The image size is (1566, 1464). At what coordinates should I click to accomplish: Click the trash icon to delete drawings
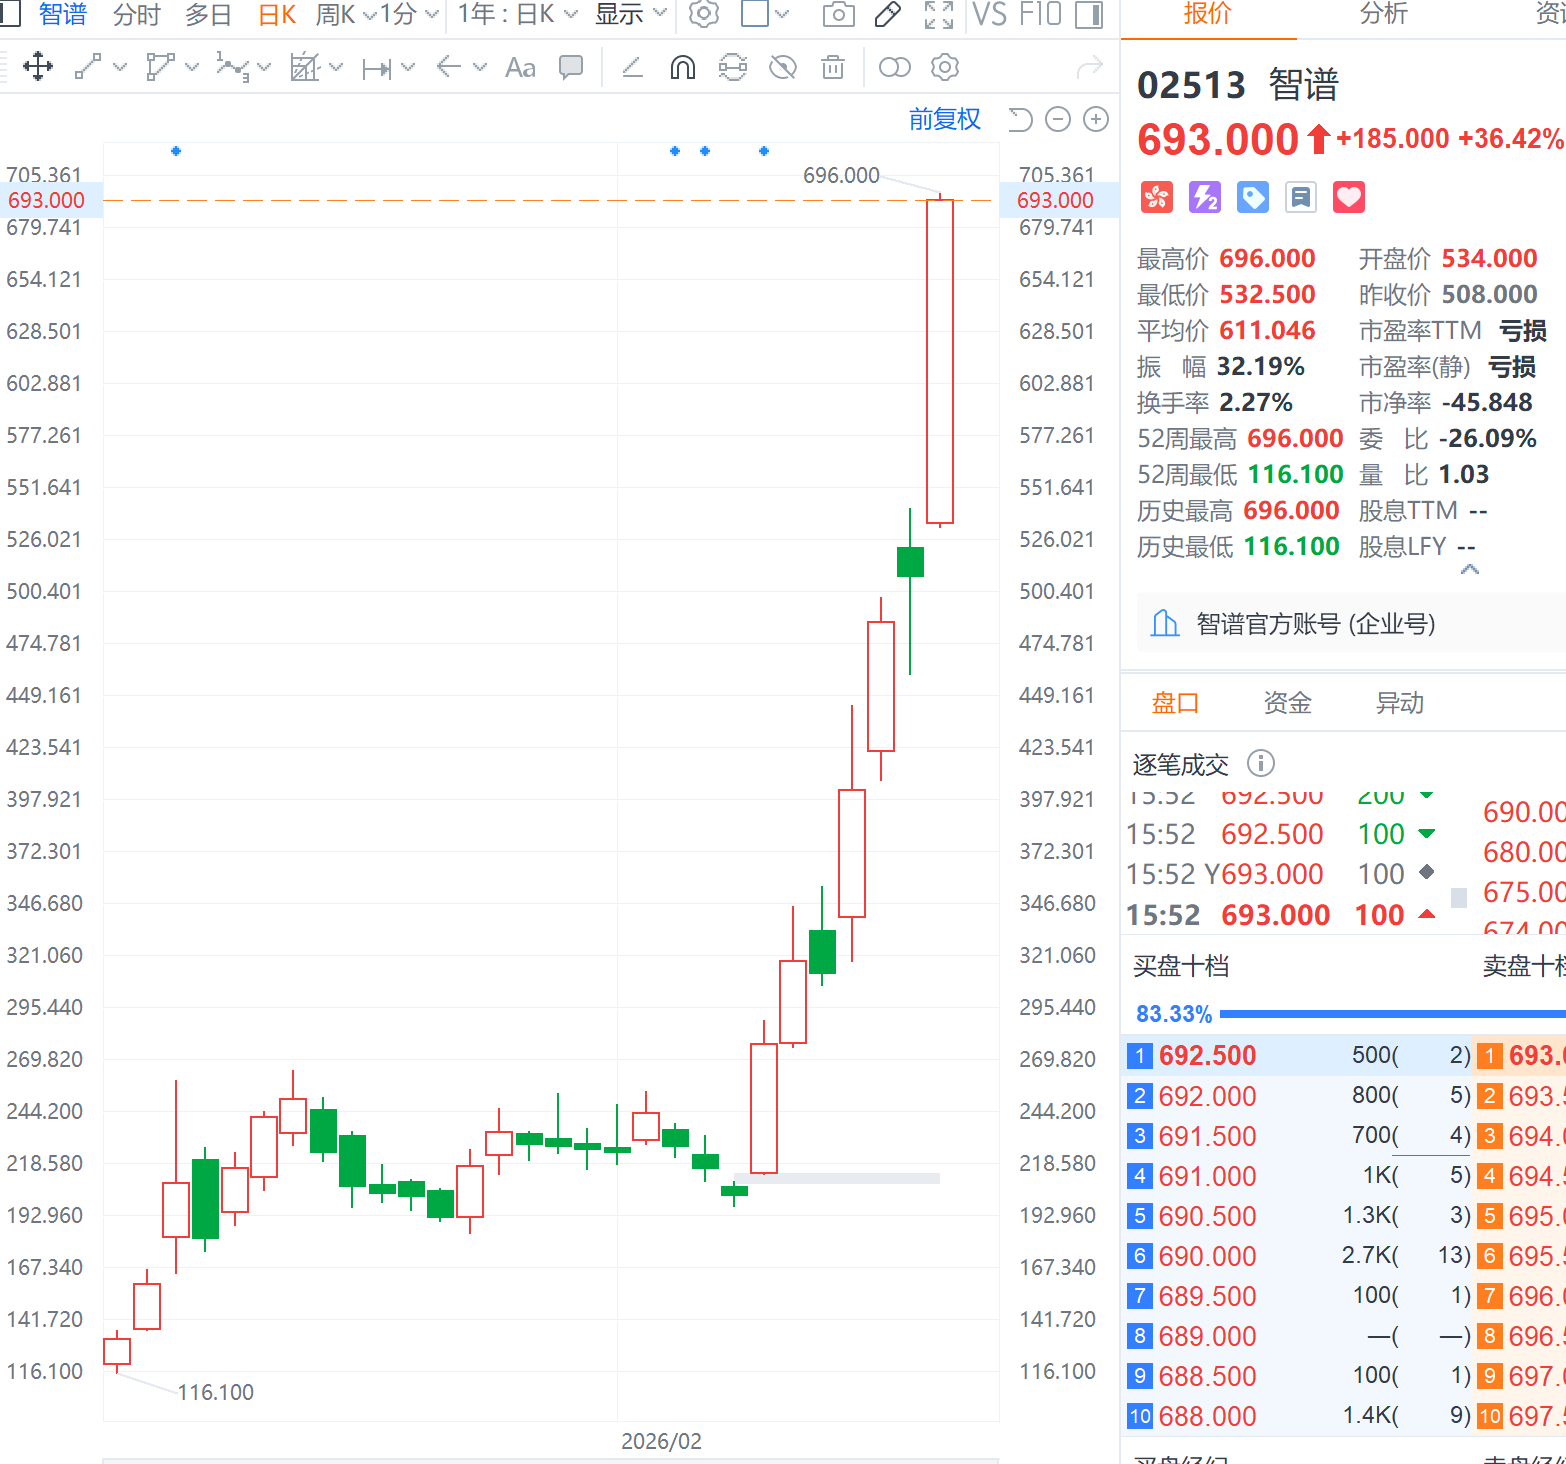(832, 68)
